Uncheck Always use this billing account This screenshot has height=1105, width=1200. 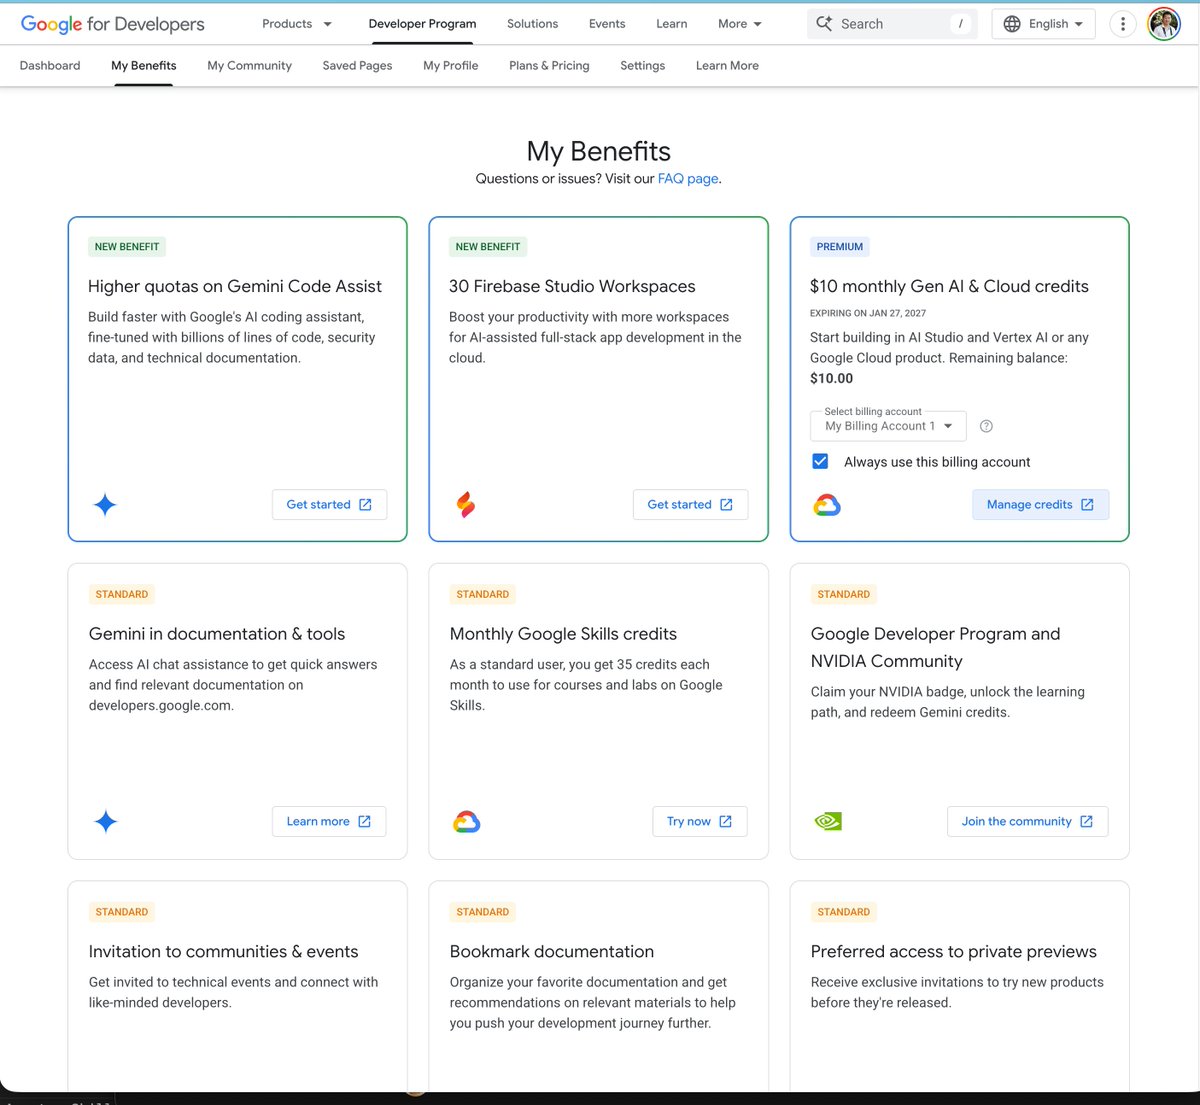click(820, 461)
